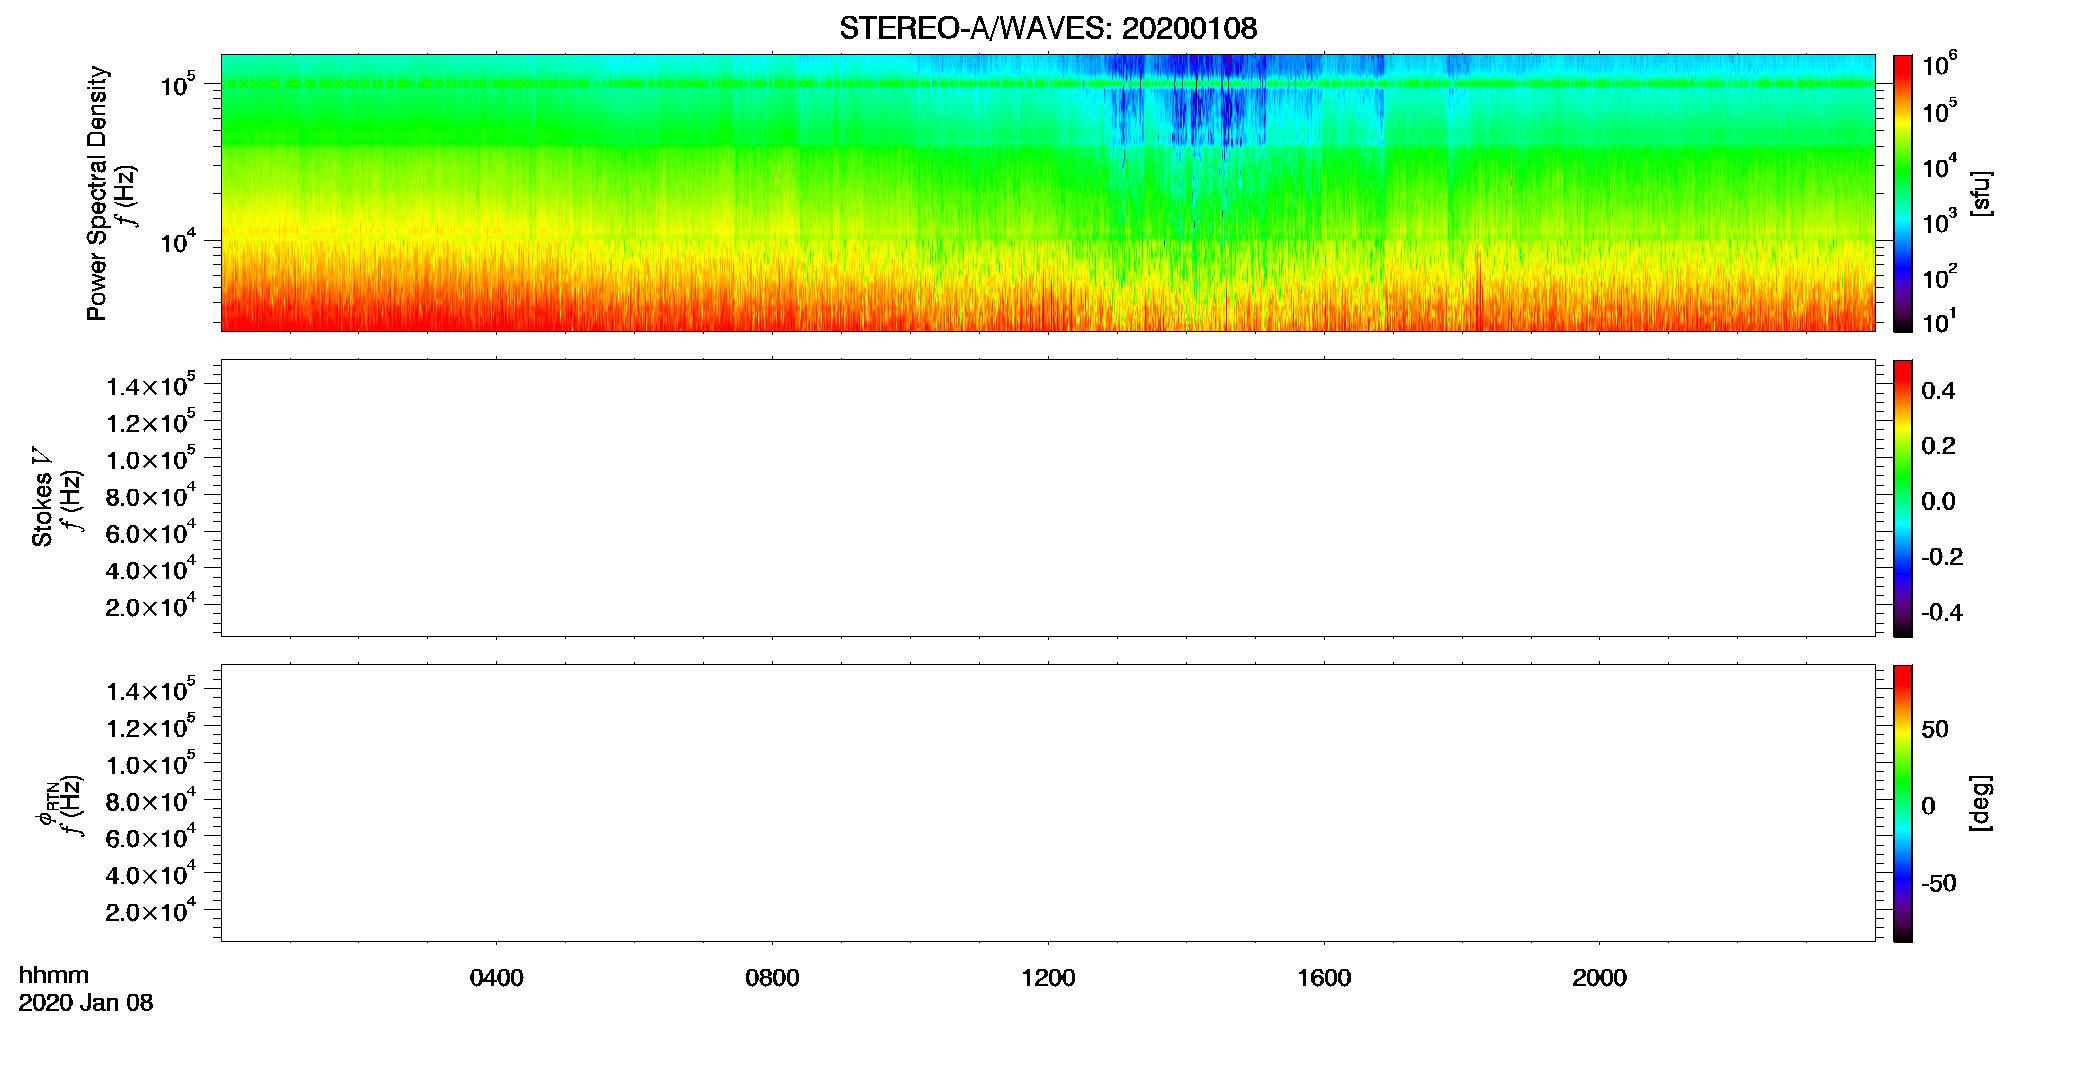The height and width of the screenshot is (1080, 2096).
Task: Click the 6.0×10^4 tick in Stokes panel
Action: tap(151, 531)
